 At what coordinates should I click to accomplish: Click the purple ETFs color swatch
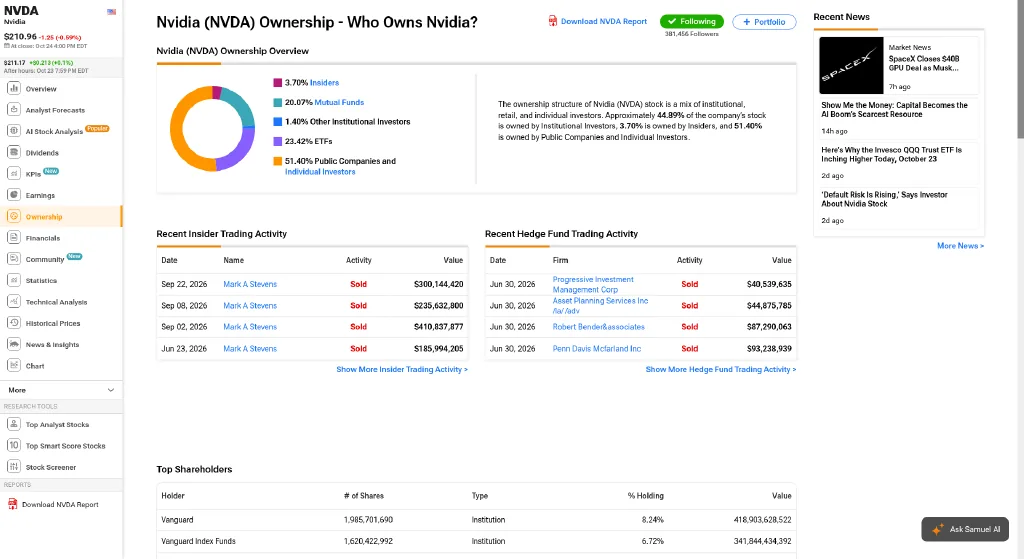[x=278, y=142]
